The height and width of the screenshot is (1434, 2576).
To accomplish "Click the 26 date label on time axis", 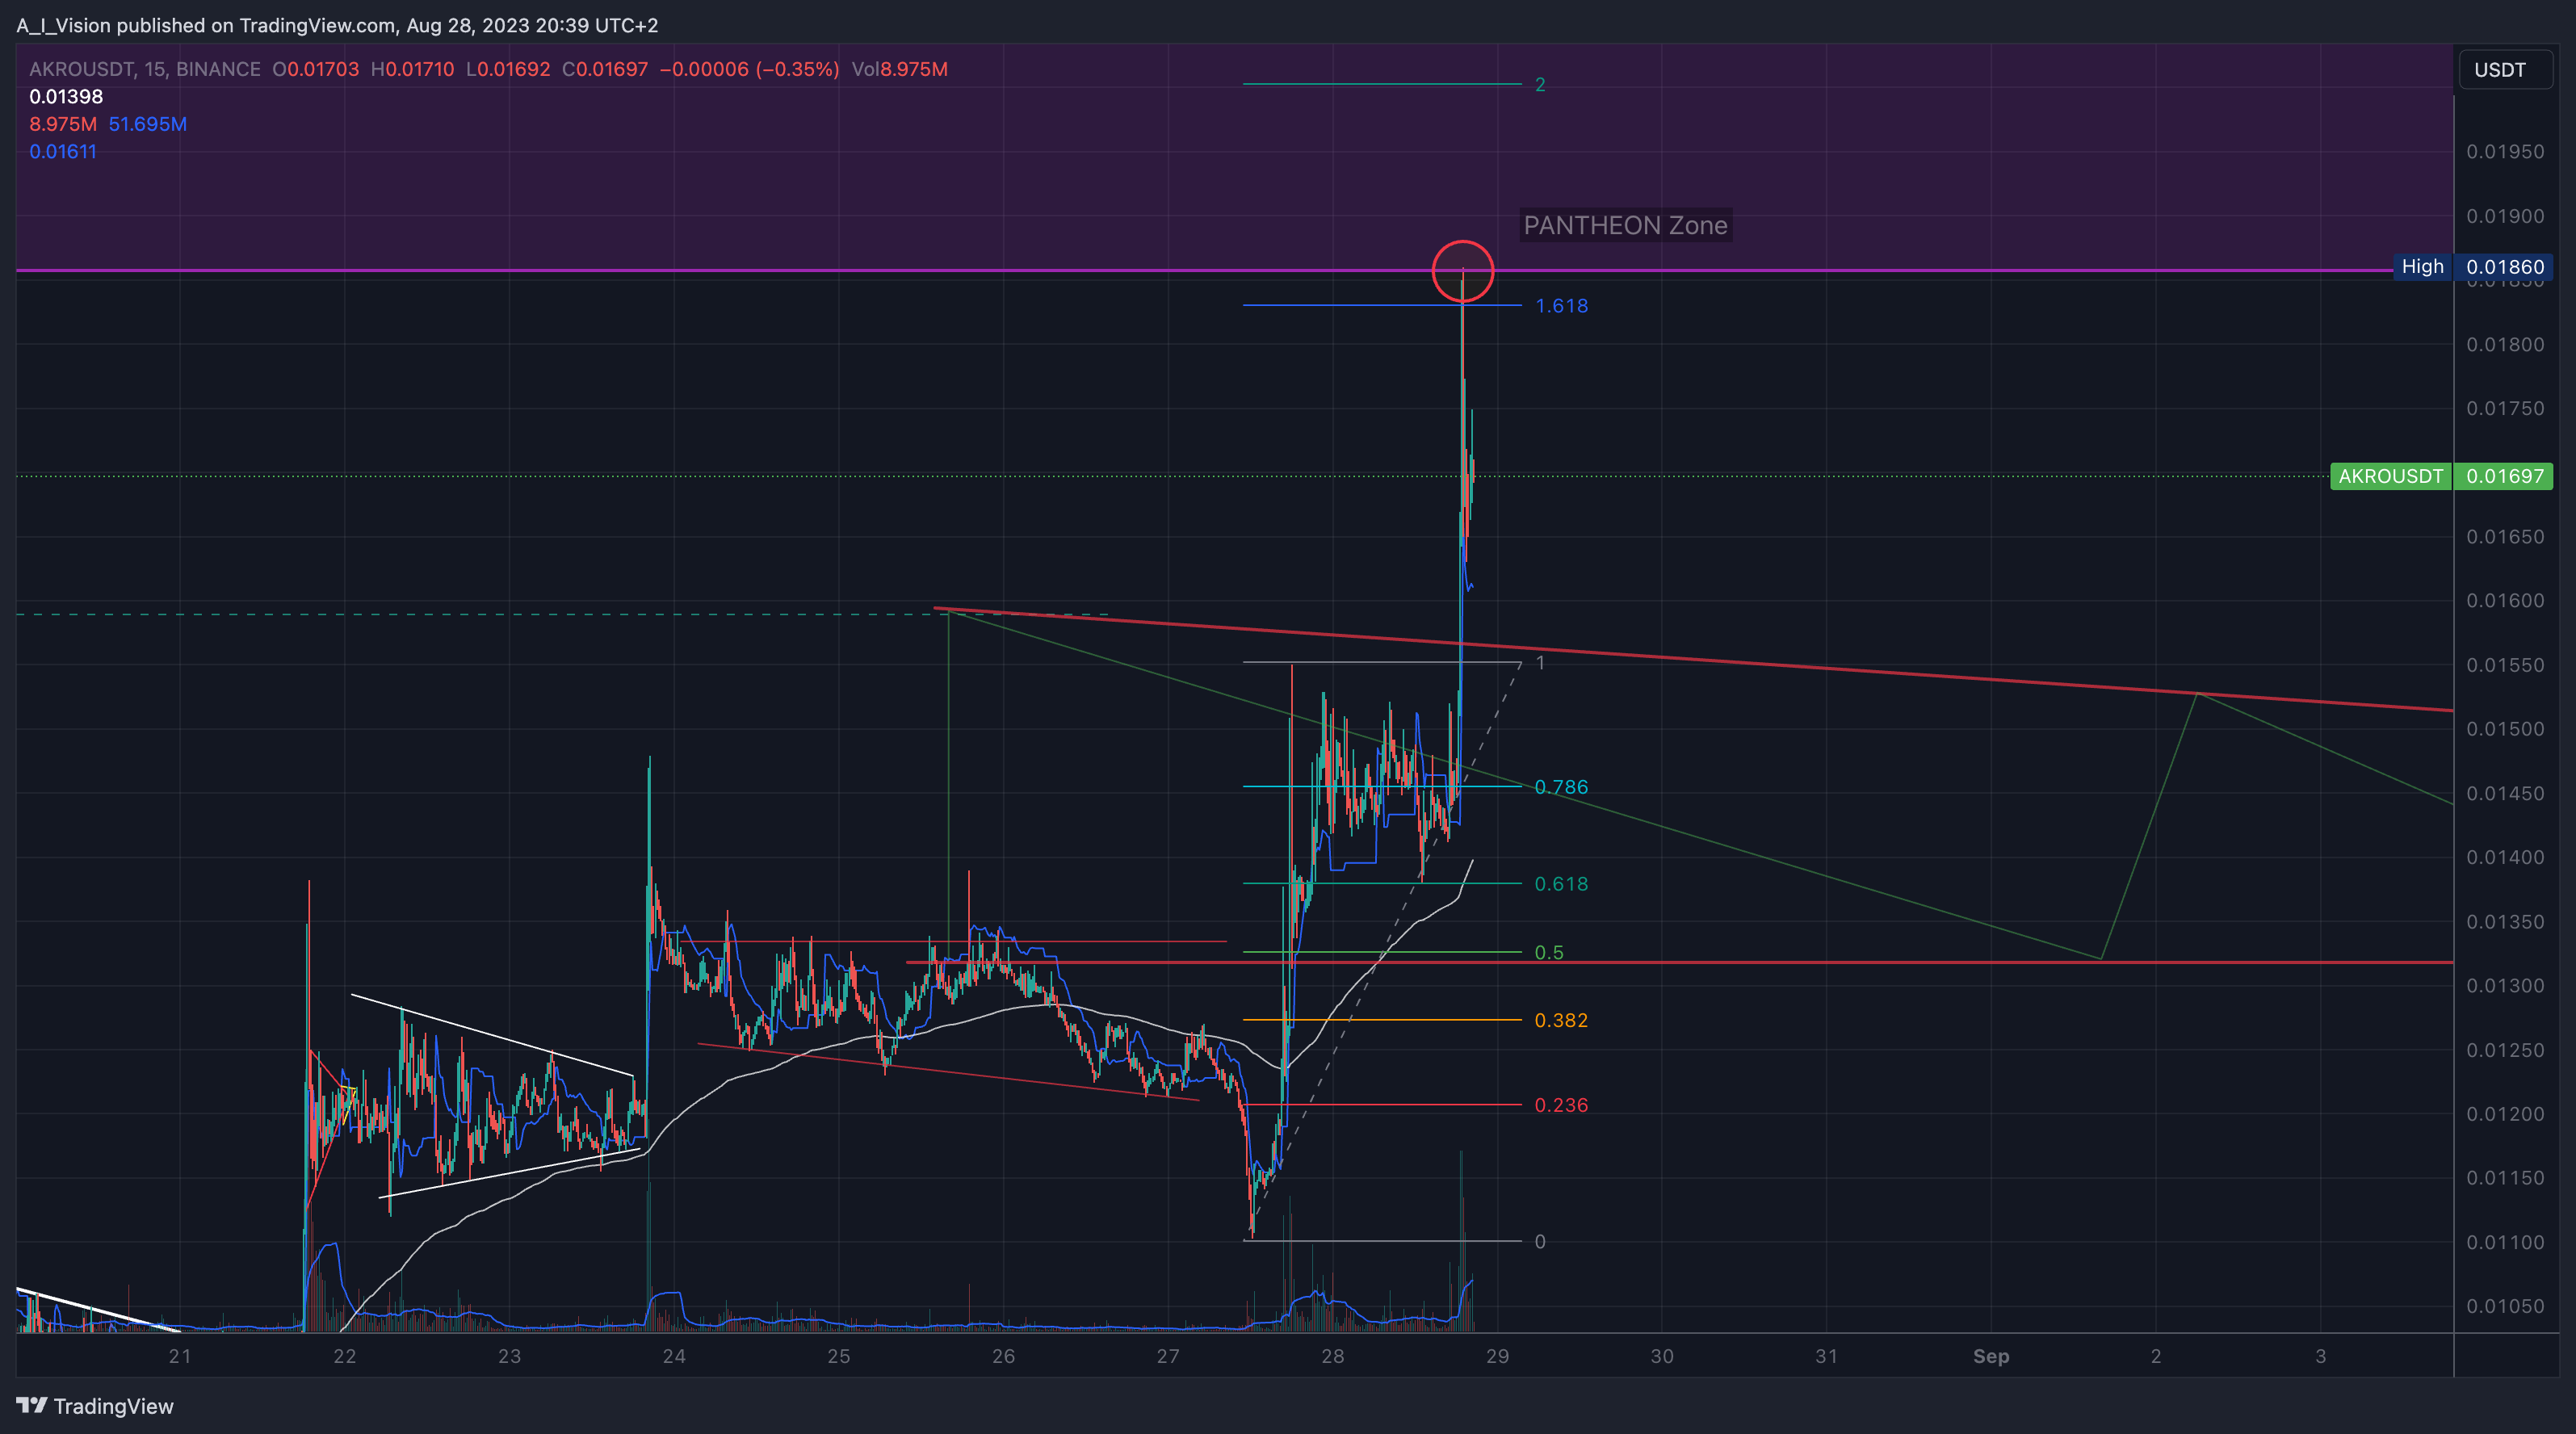I will pyautogui.click(x=1003, y=1356).
